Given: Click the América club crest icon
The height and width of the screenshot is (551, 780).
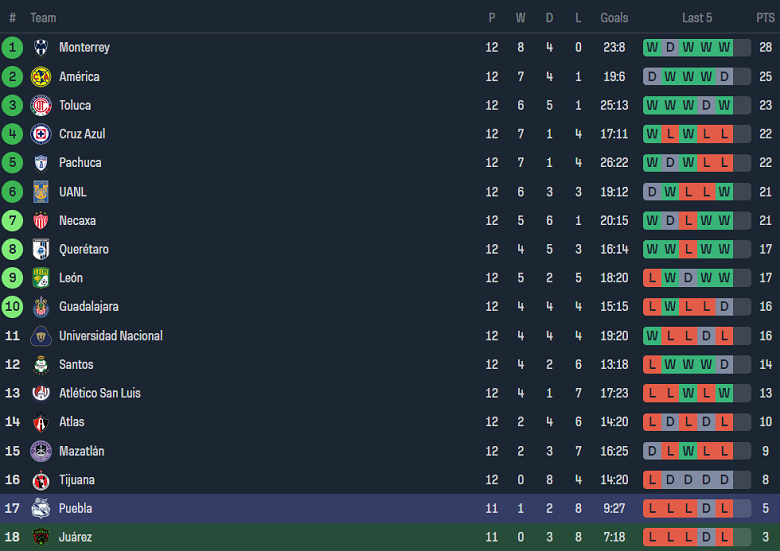Looking at the screenshot, I should coord(41,77).
